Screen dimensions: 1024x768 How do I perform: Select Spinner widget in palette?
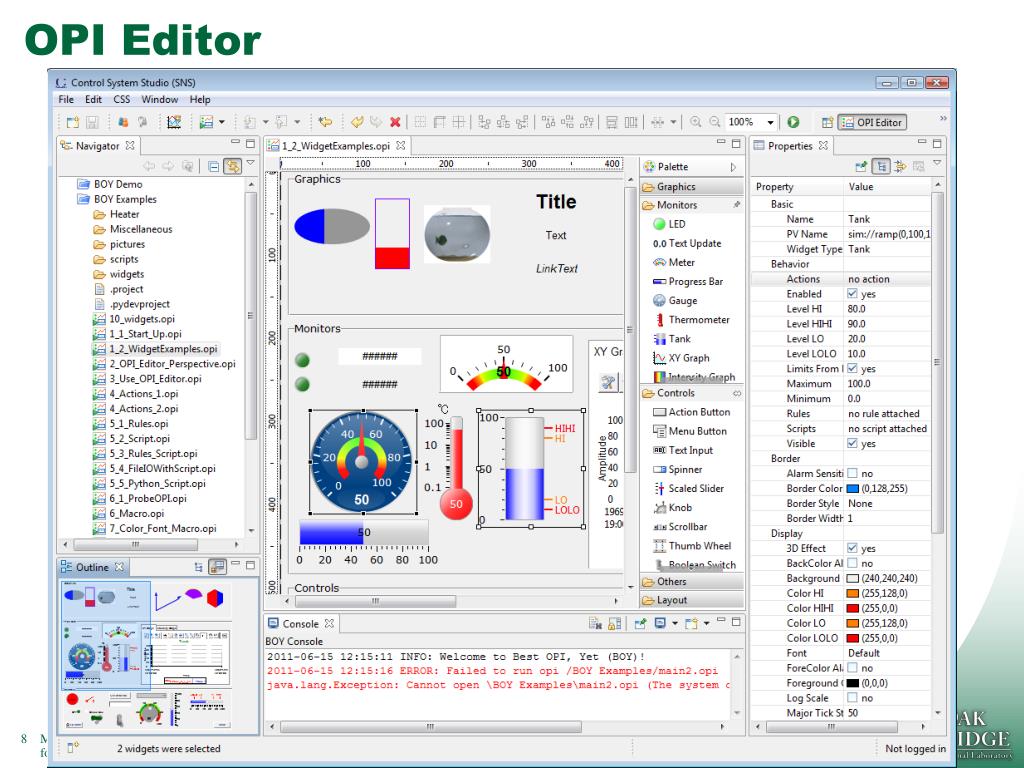(x=678, y=469)
